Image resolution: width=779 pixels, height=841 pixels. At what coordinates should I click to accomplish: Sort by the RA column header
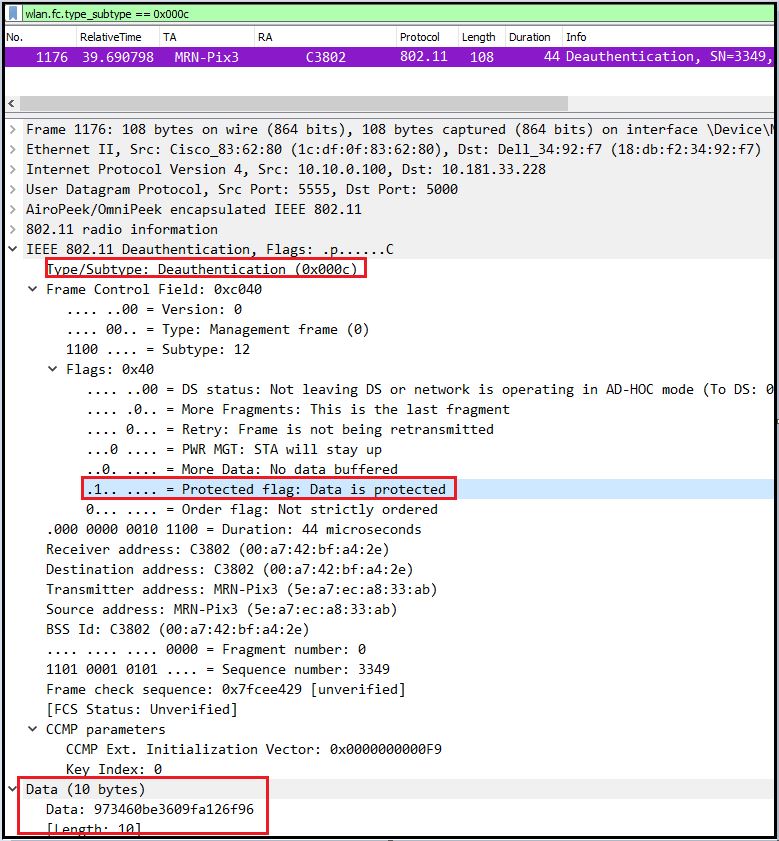click(325, 37)
